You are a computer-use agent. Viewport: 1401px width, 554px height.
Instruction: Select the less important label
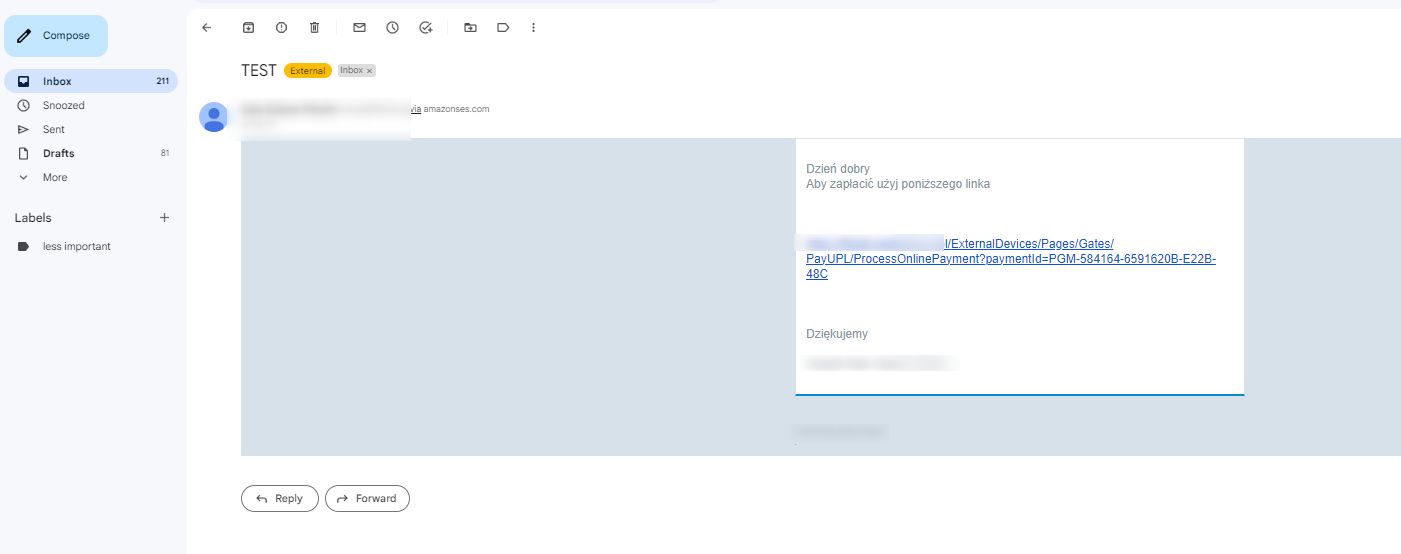pyautogui.click(x=76, y=246)
